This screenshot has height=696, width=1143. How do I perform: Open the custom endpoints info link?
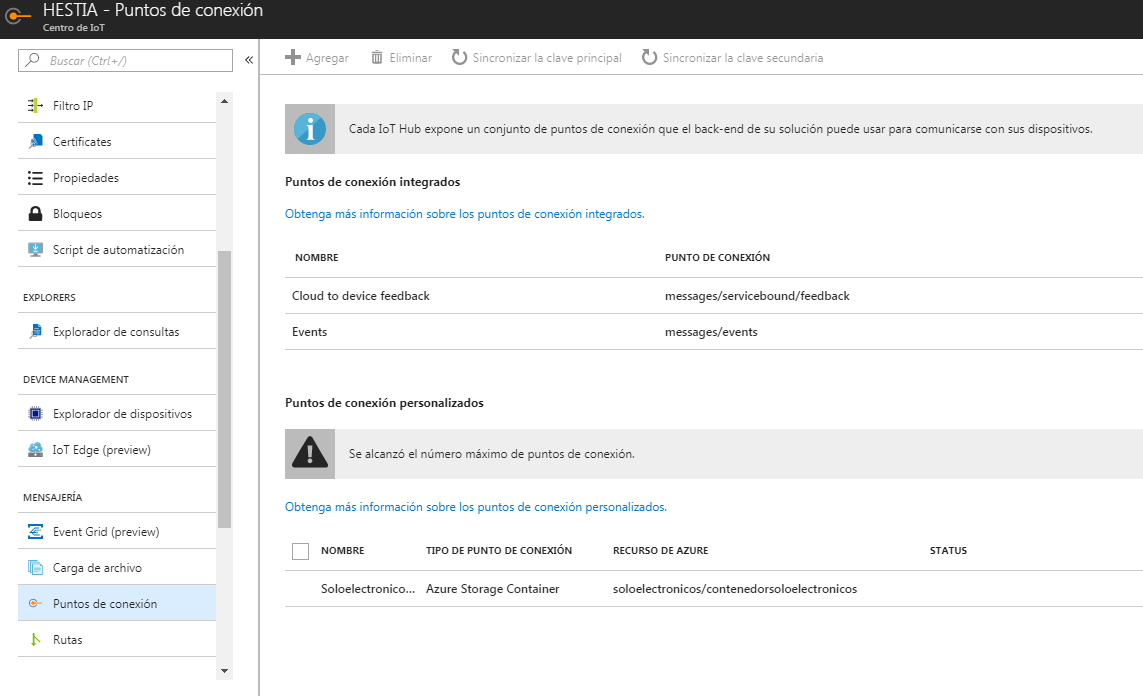pyautogui.click(x=475, y=507)
